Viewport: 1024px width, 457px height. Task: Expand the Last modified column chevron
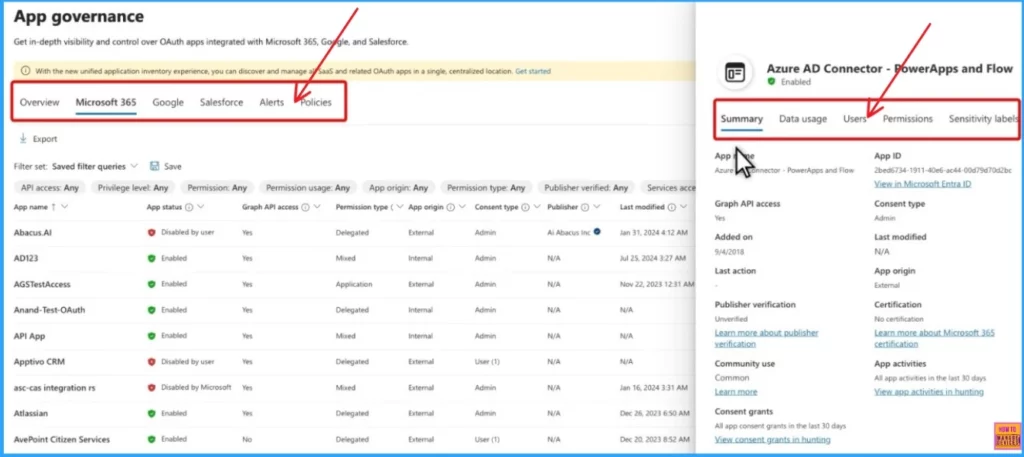pos(683,207)
